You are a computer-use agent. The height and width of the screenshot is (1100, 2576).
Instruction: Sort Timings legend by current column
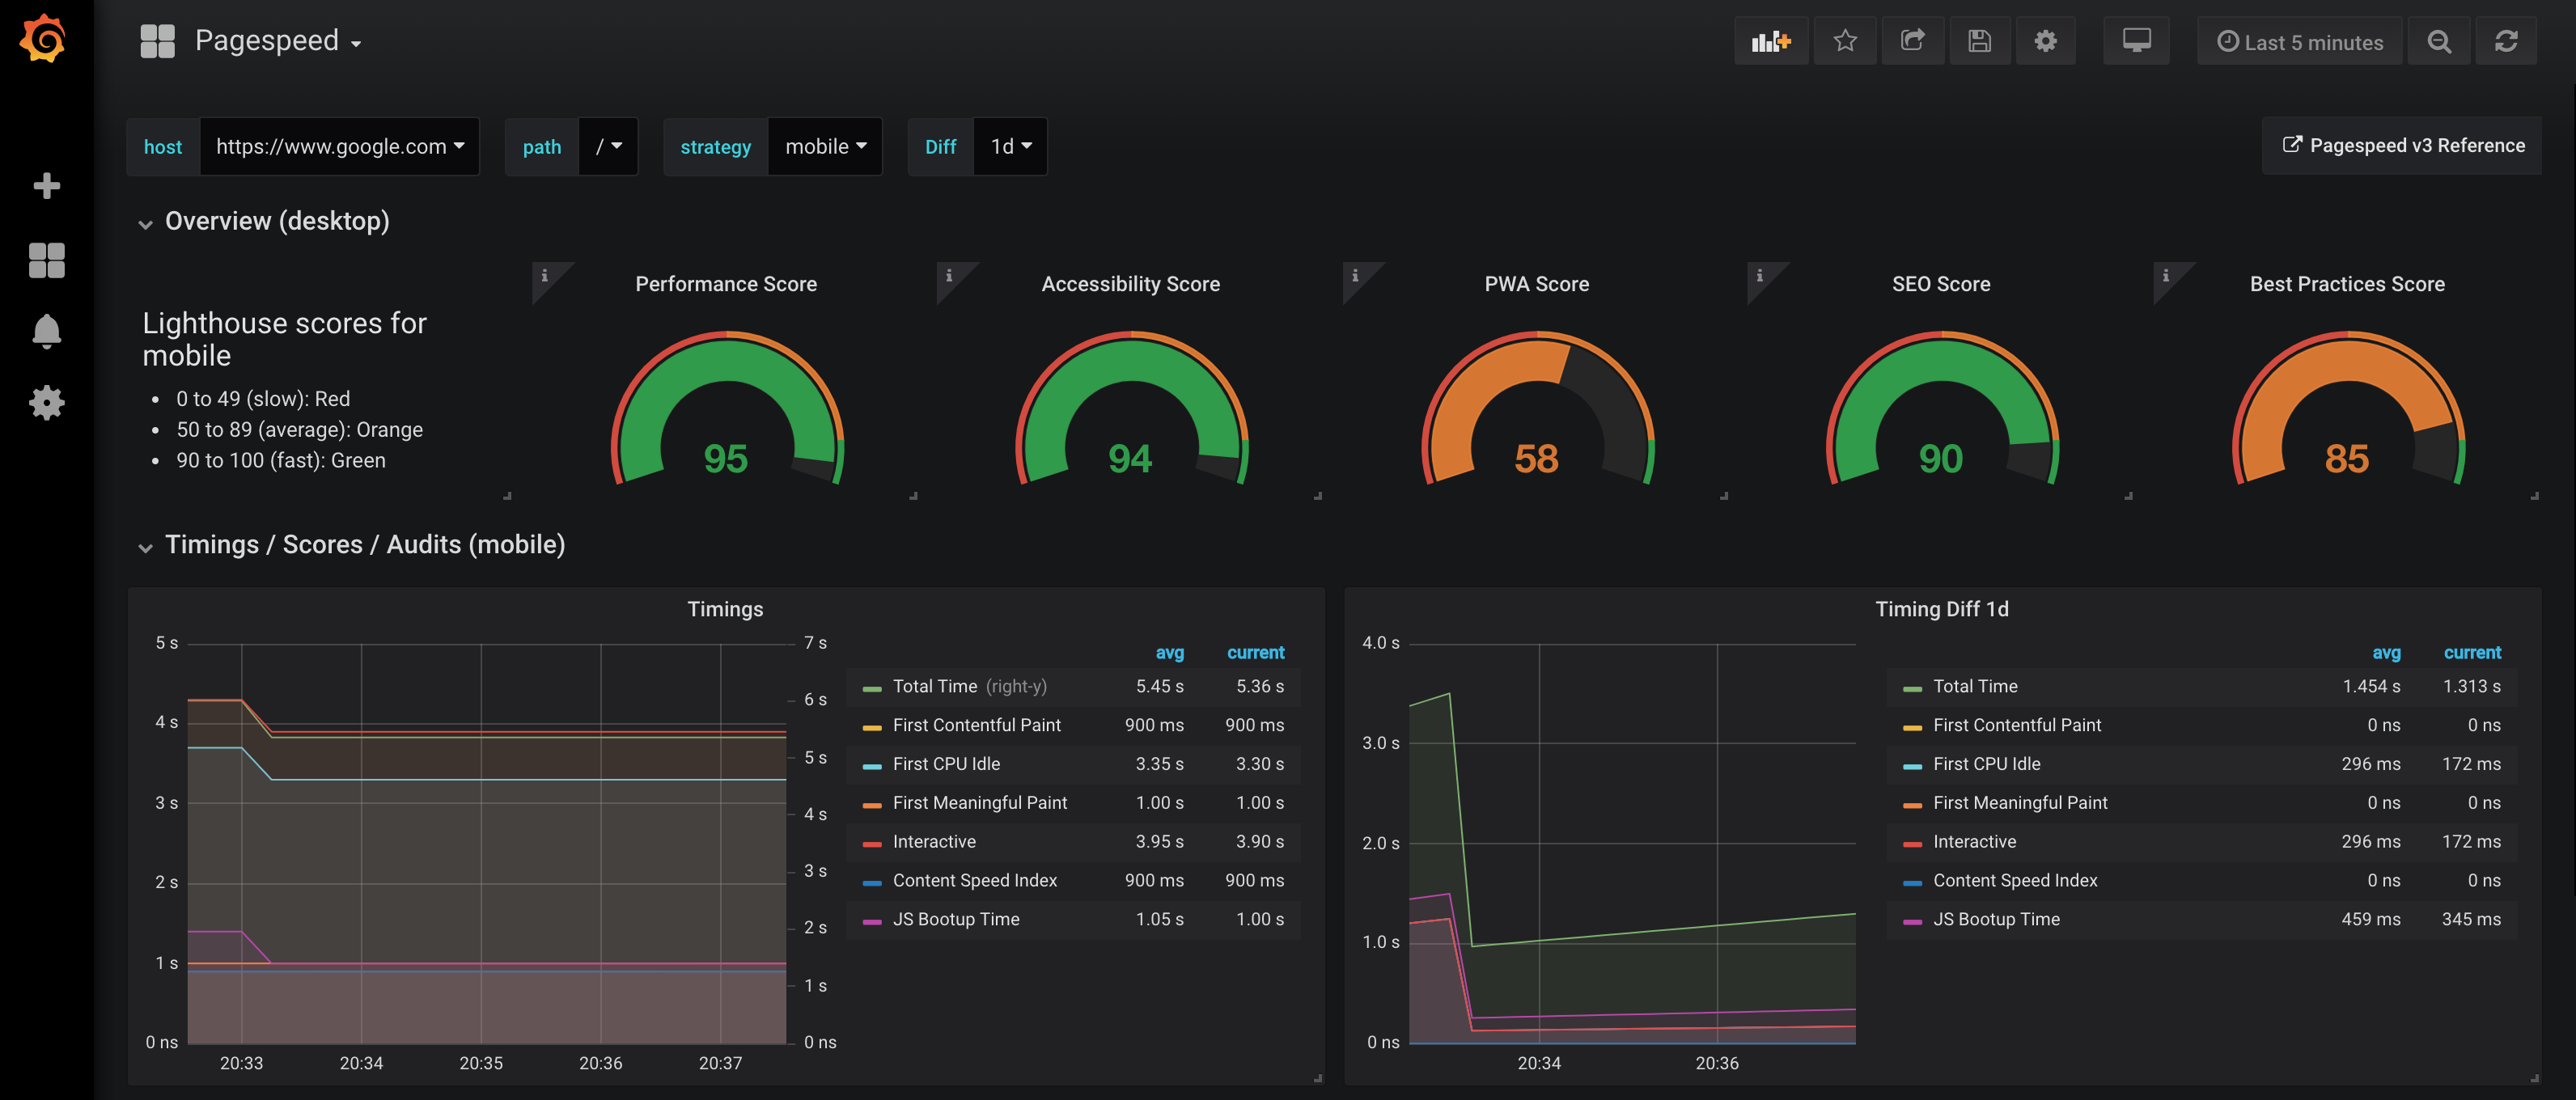(1254, 653)
